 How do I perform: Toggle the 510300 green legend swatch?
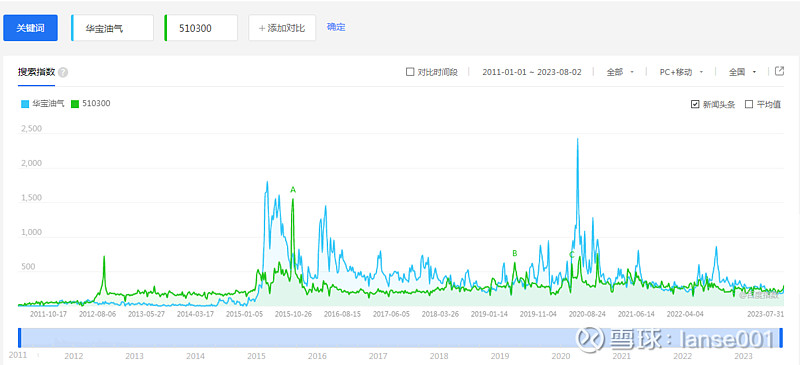point(74,104)
